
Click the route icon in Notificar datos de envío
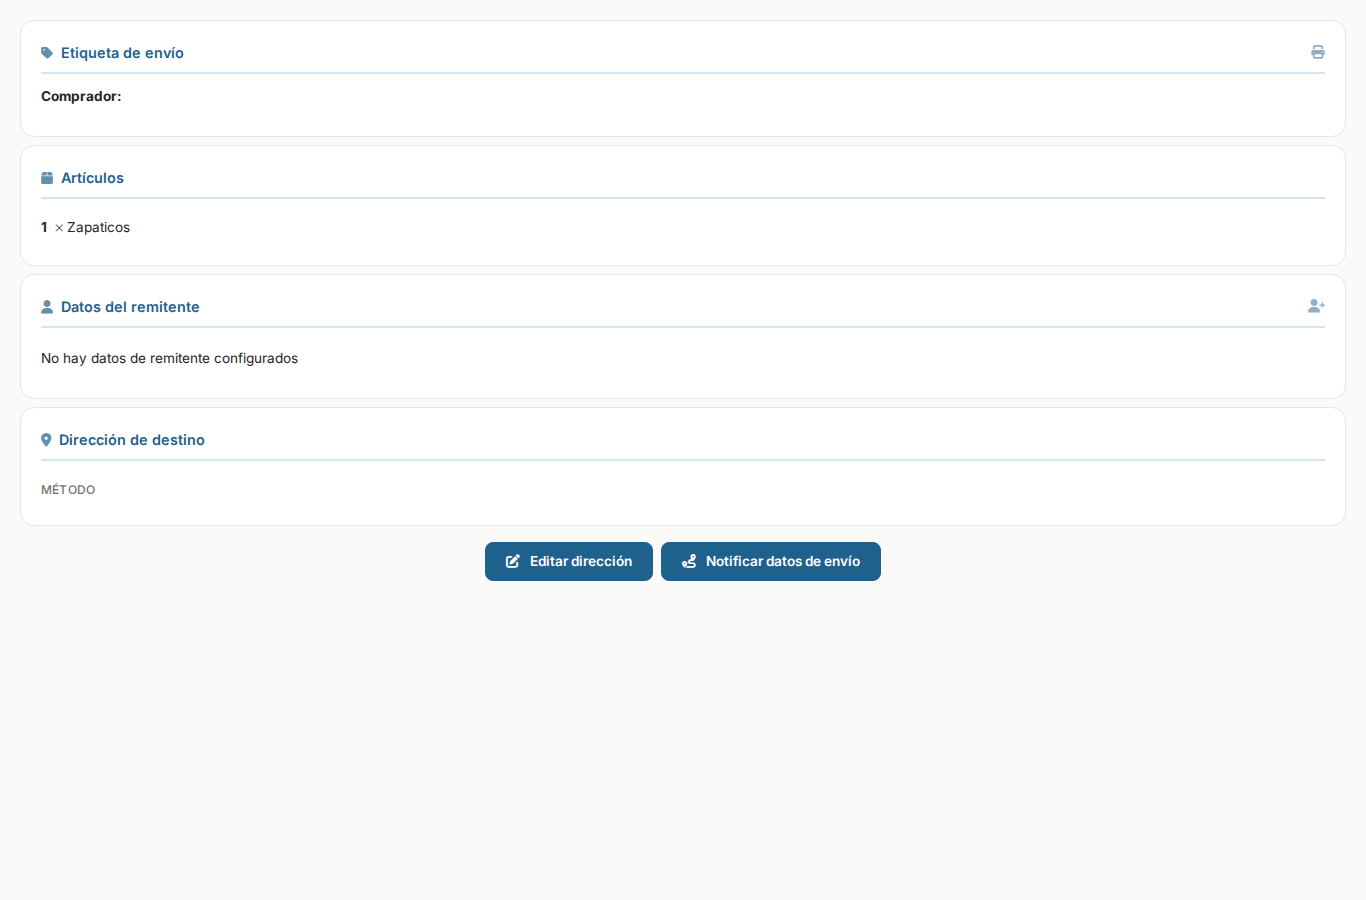tap(689, 562)
